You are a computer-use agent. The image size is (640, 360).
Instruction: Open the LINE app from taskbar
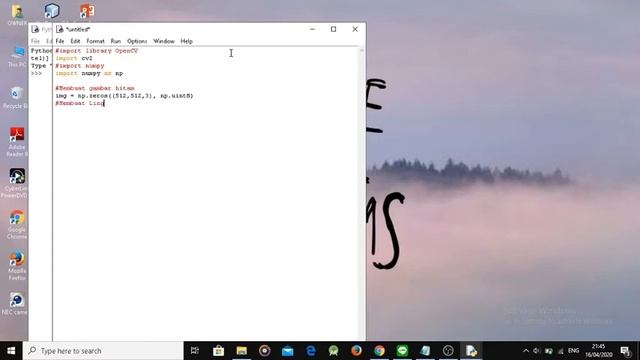click(402, 351)
